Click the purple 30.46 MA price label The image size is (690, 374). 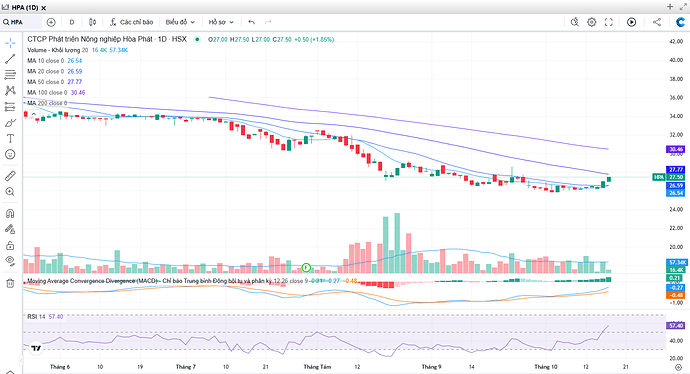(676, 150)
